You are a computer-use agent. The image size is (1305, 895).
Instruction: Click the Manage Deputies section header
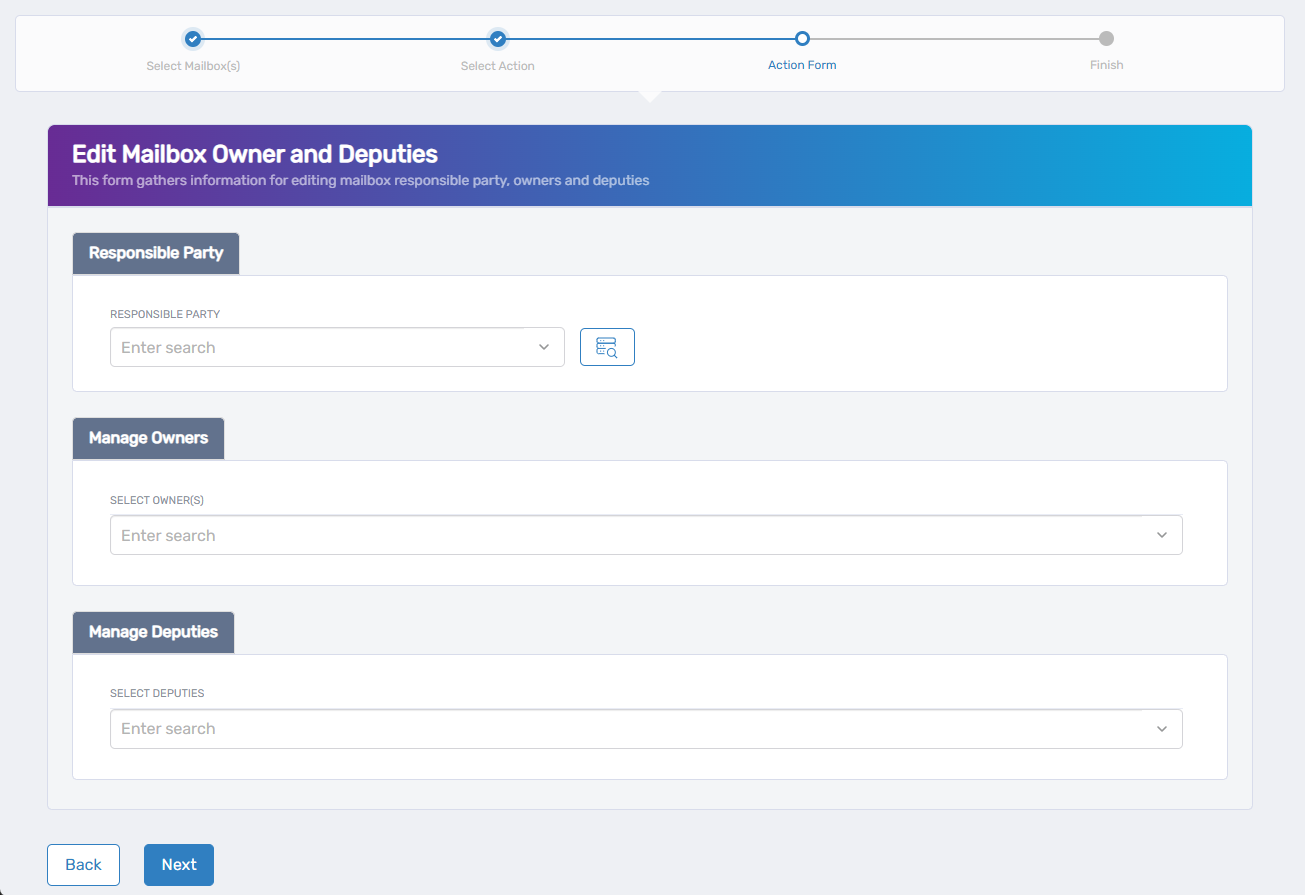(152, 632)
